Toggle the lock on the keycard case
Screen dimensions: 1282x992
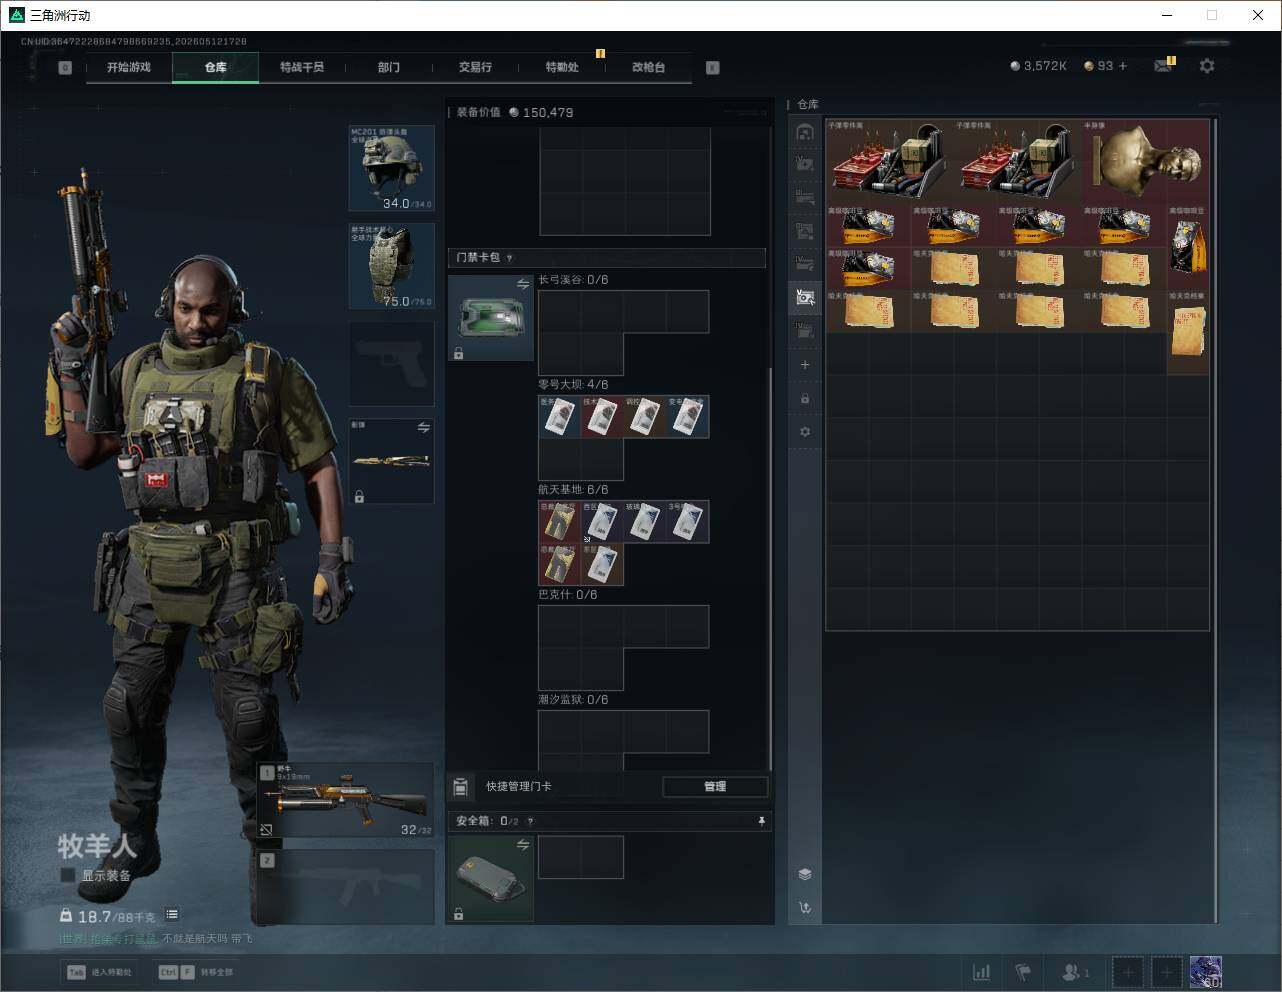[458, 354]
